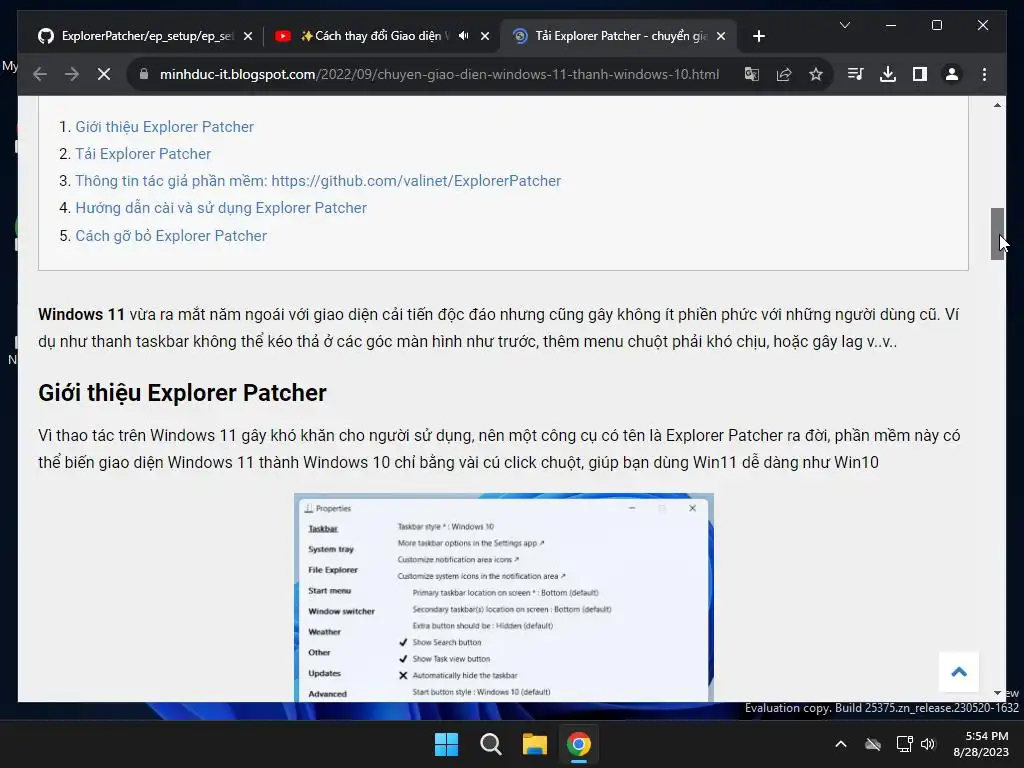Share this page via share icon
Screen dimensions: 1024x768
[784, 74]
